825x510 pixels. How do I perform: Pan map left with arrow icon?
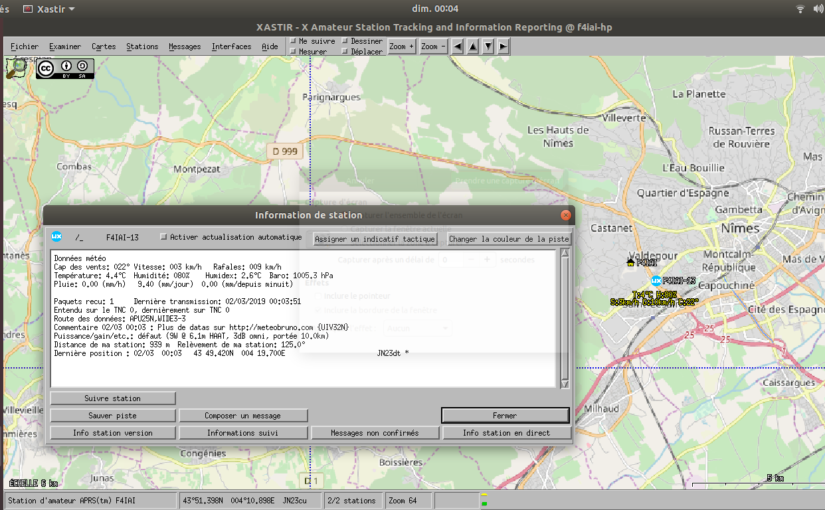458,46
